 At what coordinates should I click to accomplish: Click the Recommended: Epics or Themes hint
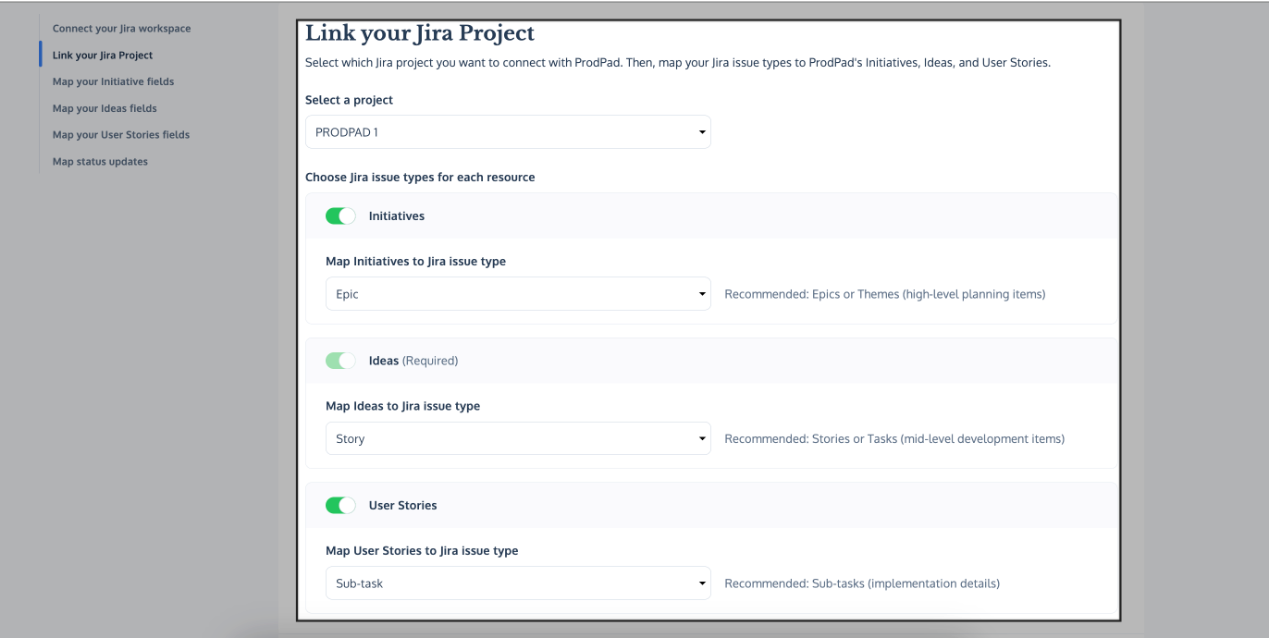click(x=885, y=295)
